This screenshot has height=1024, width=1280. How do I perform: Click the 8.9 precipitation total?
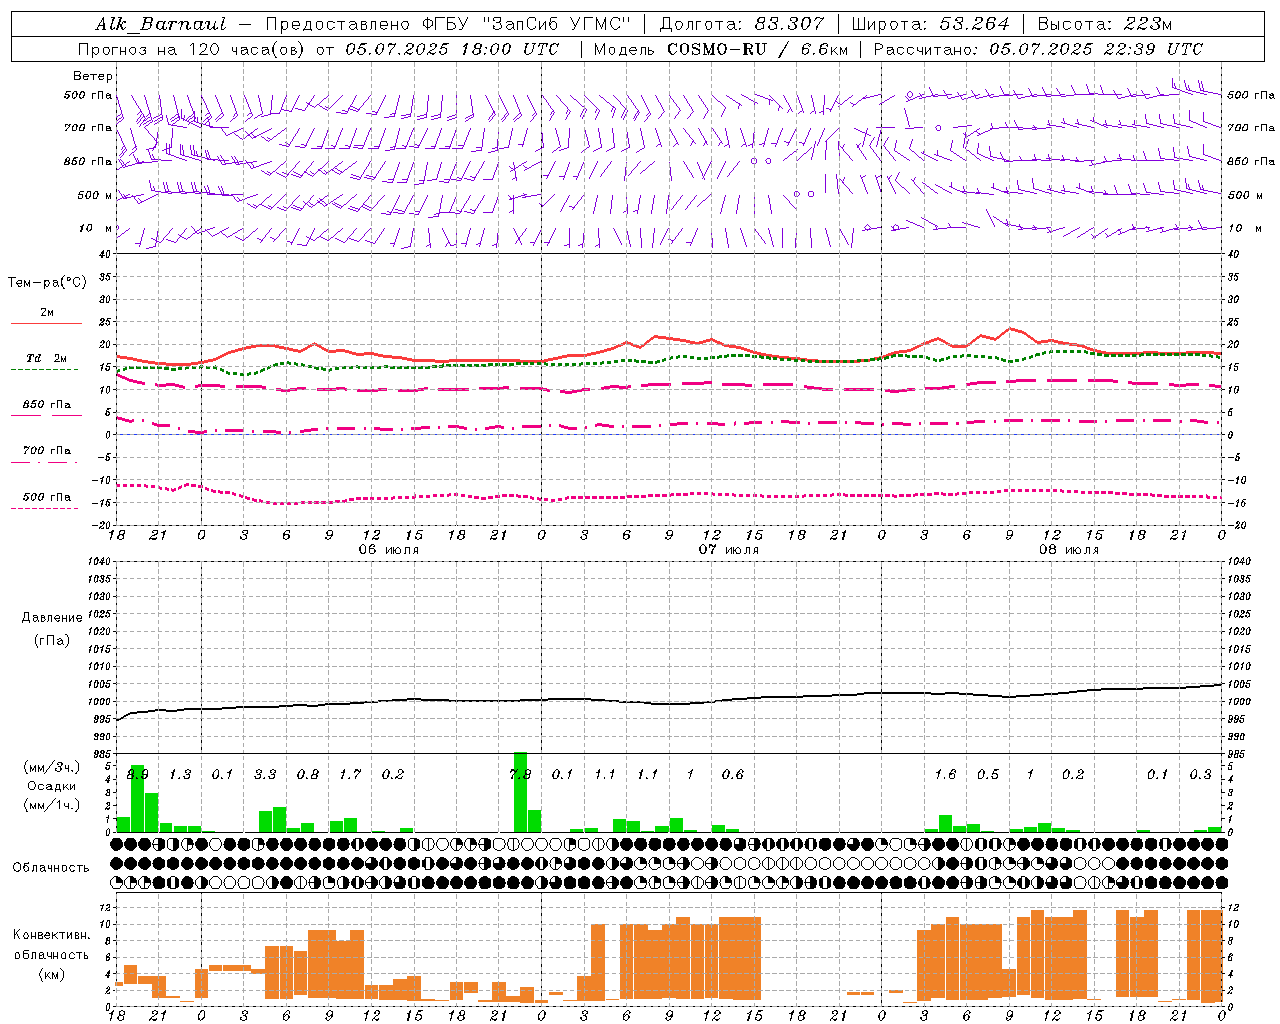point(137,774)
